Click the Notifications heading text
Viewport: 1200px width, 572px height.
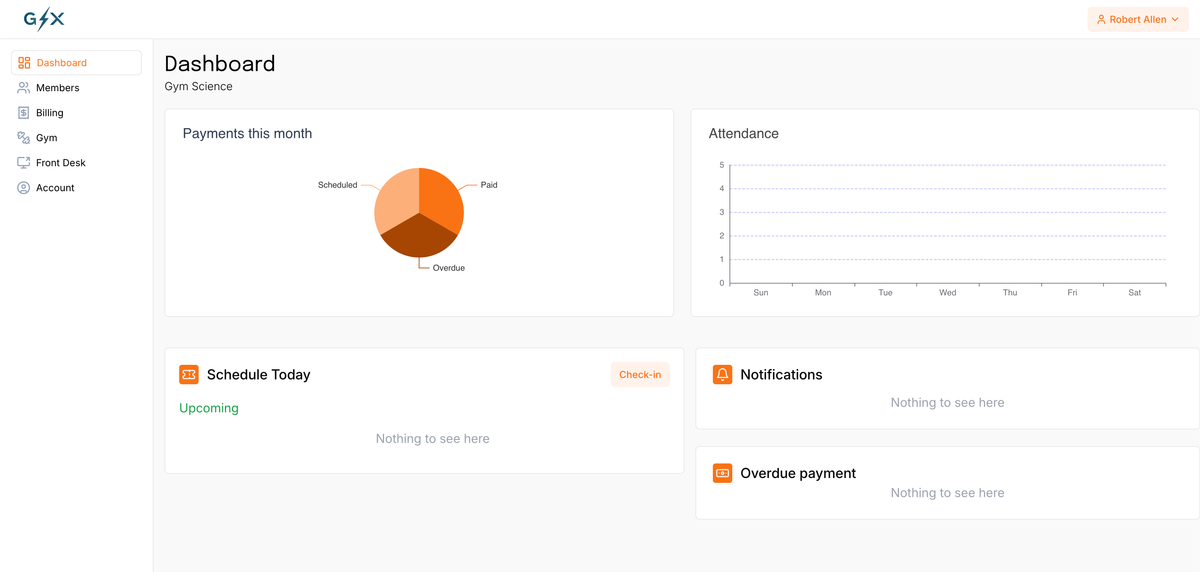(781, 375)
